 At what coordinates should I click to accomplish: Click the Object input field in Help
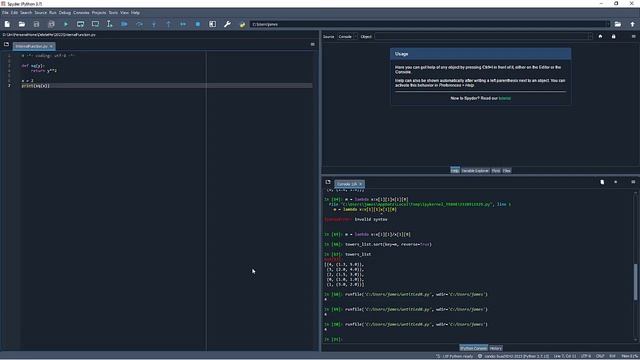[x=481, y=37]
